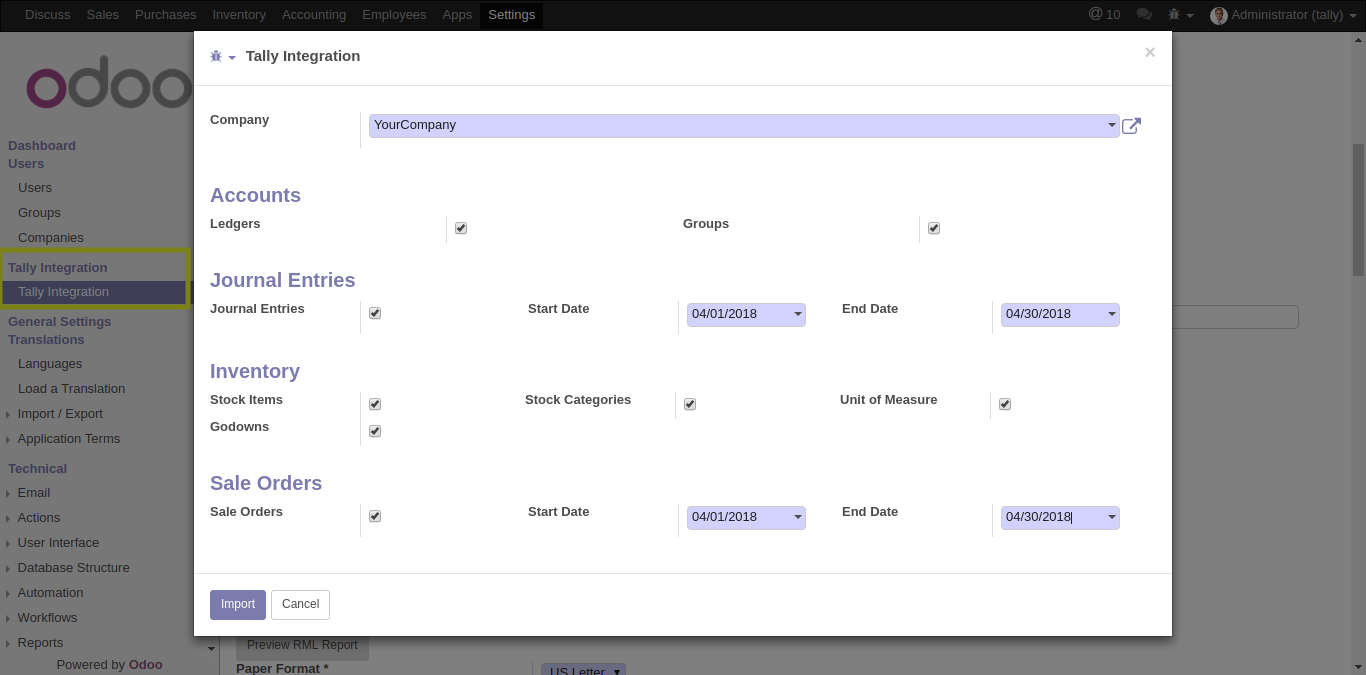The width and height of the screenshot is (1366, 675).
Task: Open the Settings menu
Action: (x=511, y=15)
